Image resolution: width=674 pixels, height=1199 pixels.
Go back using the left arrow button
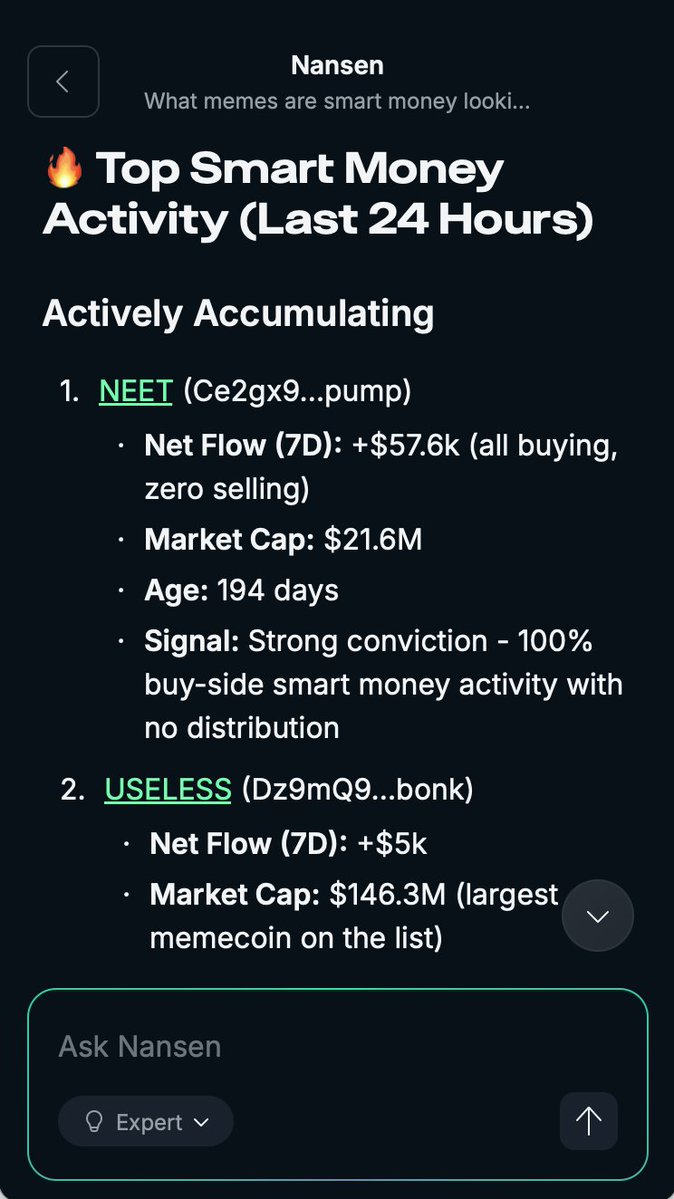(x=63, y=82)
